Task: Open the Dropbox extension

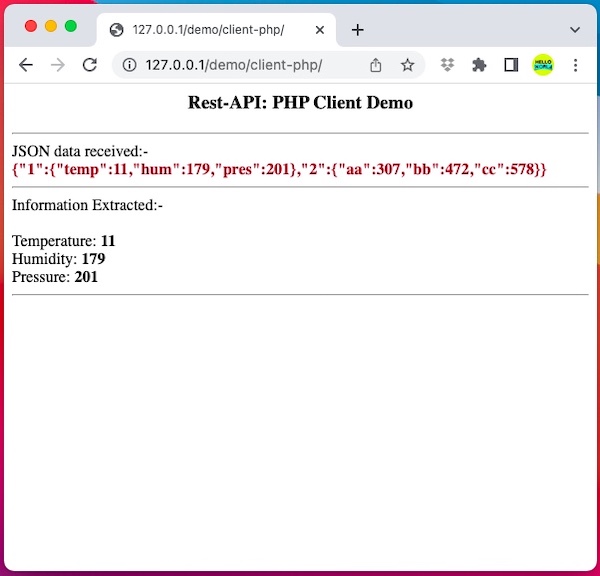Action: (447, 65)
